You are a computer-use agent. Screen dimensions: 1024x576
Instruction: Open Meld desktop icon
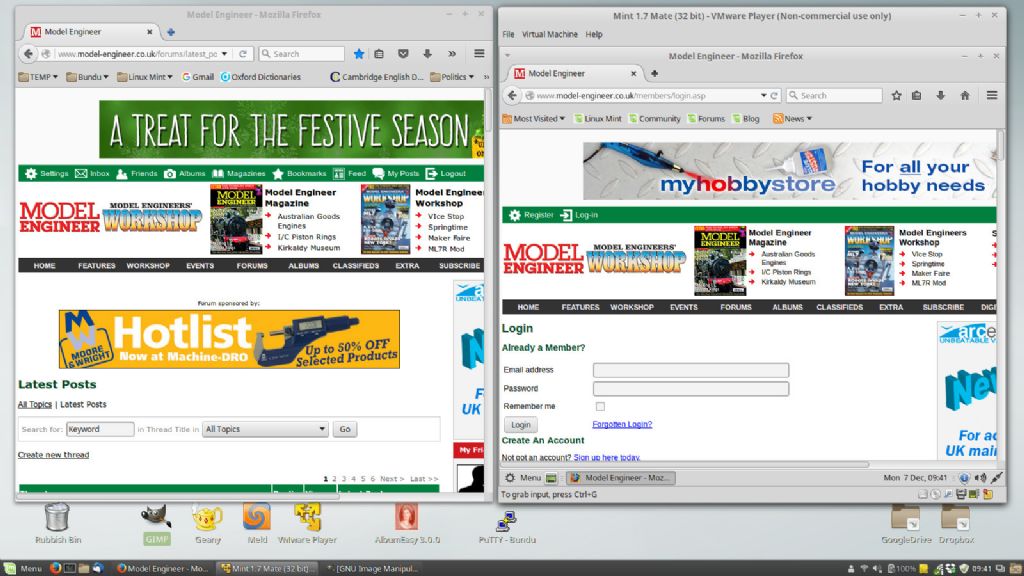(x=257, y=524)
